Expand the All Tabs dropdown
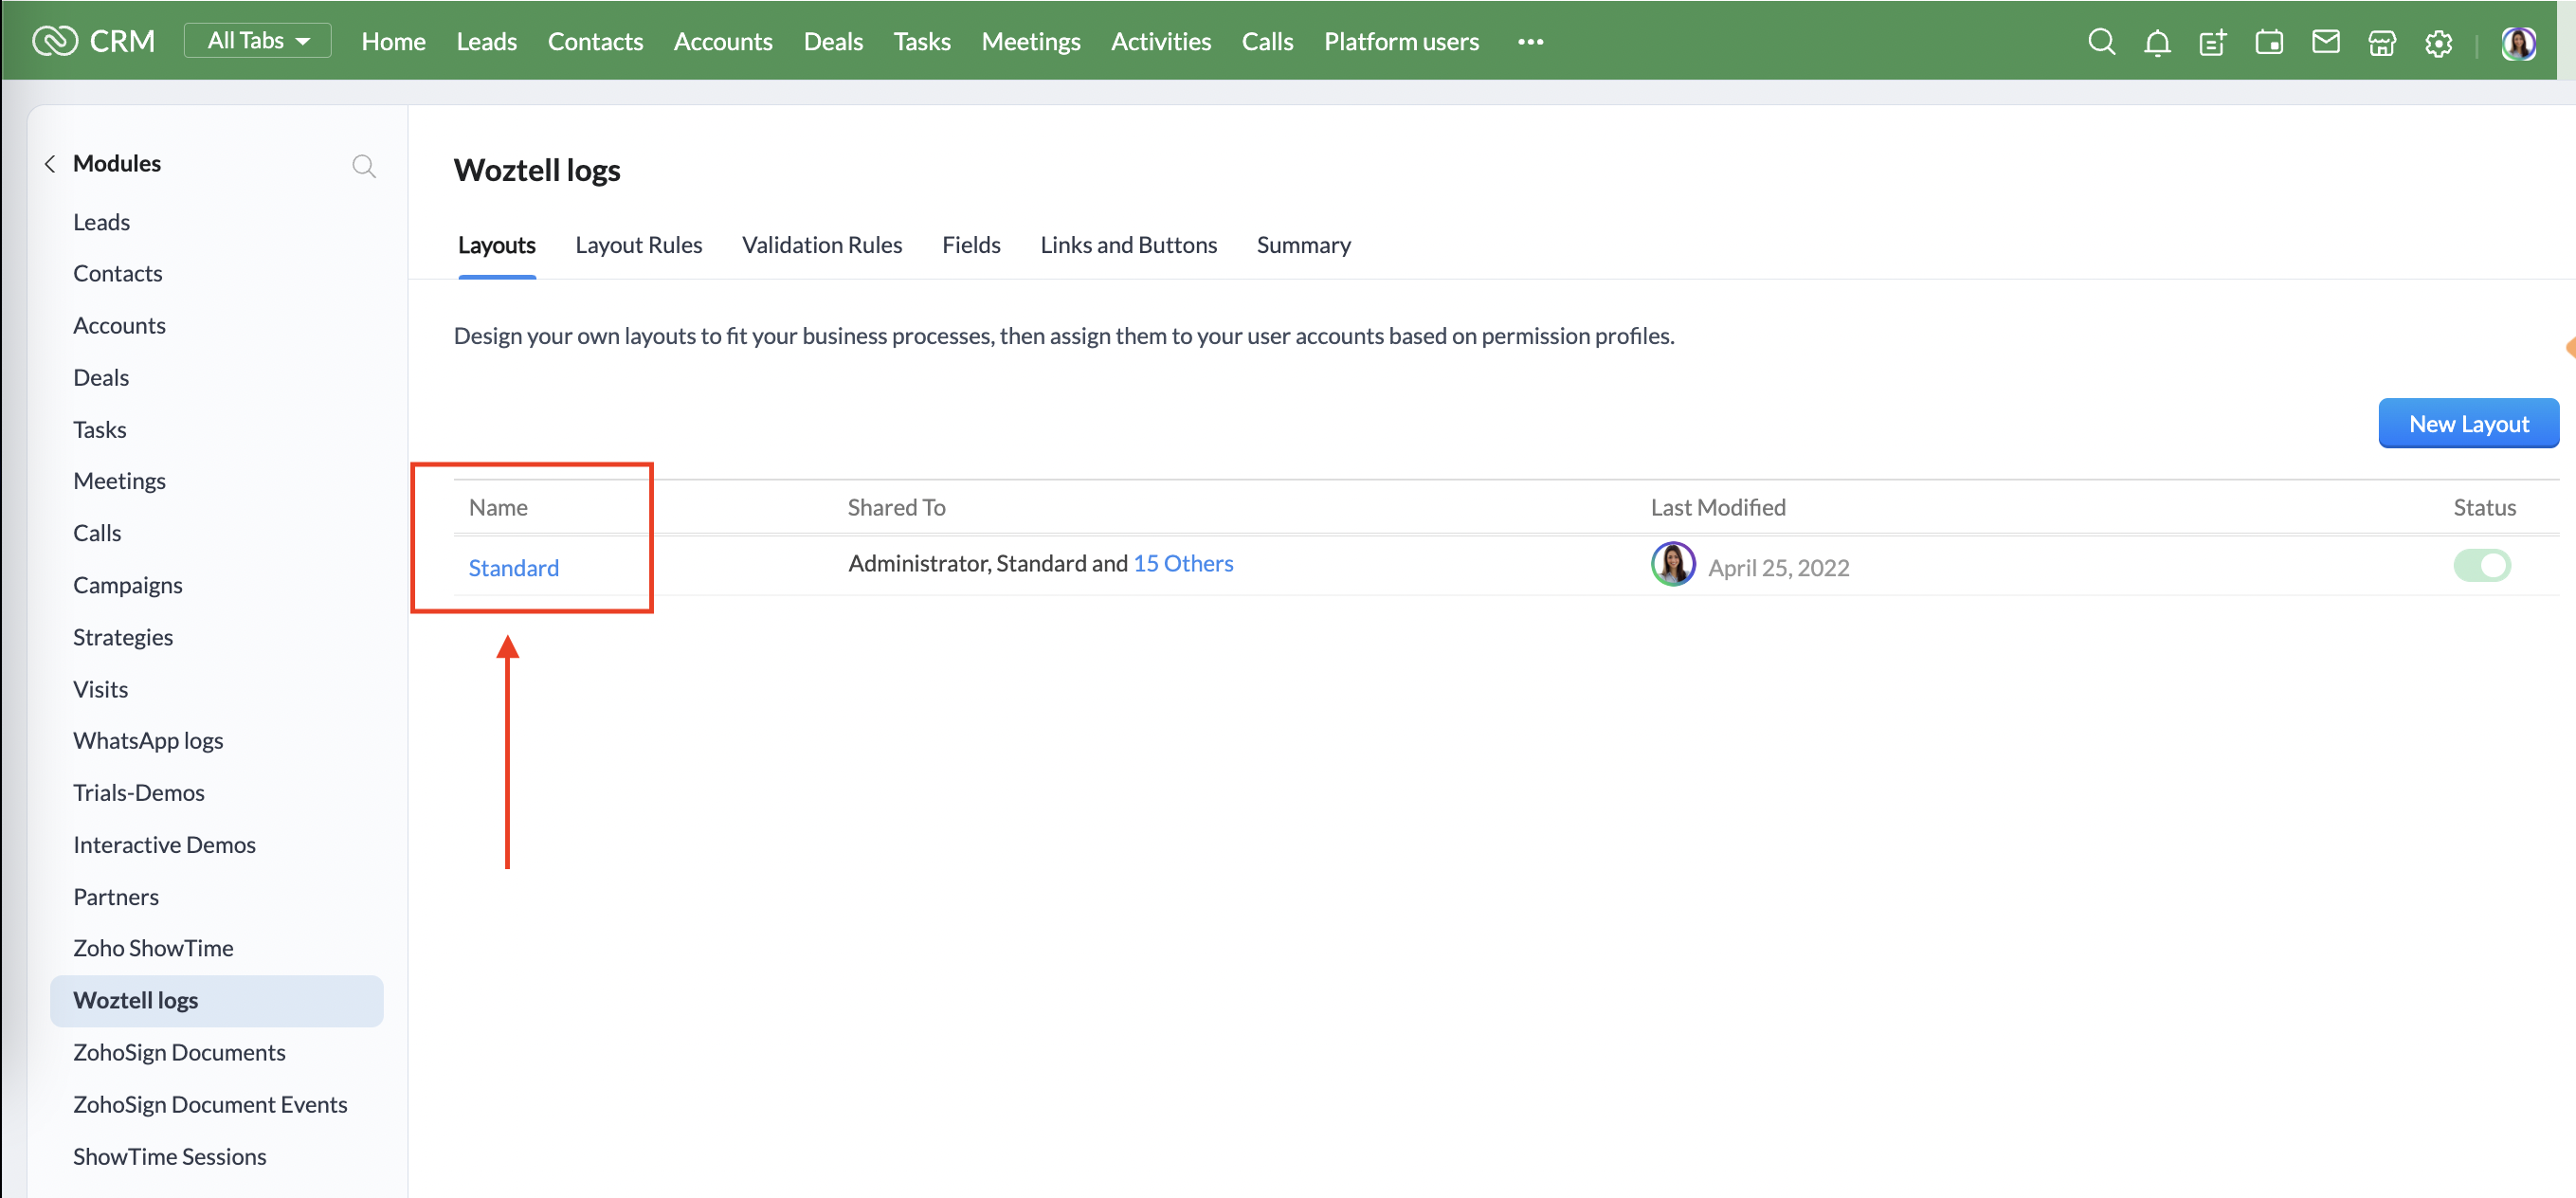 pyautogui.click(x=257, y=40)
